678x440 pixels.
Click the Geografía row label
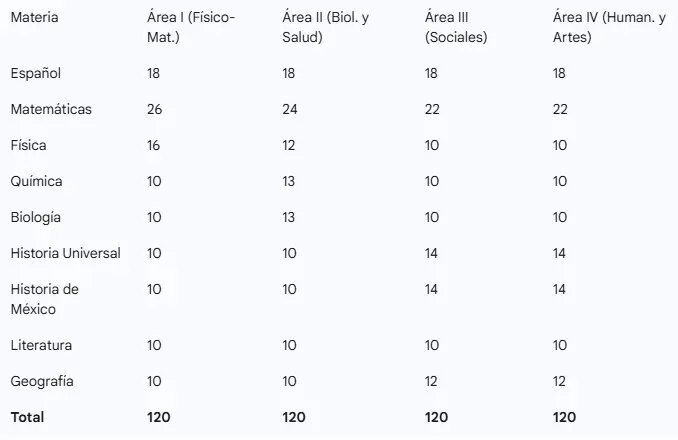[42, 381]
